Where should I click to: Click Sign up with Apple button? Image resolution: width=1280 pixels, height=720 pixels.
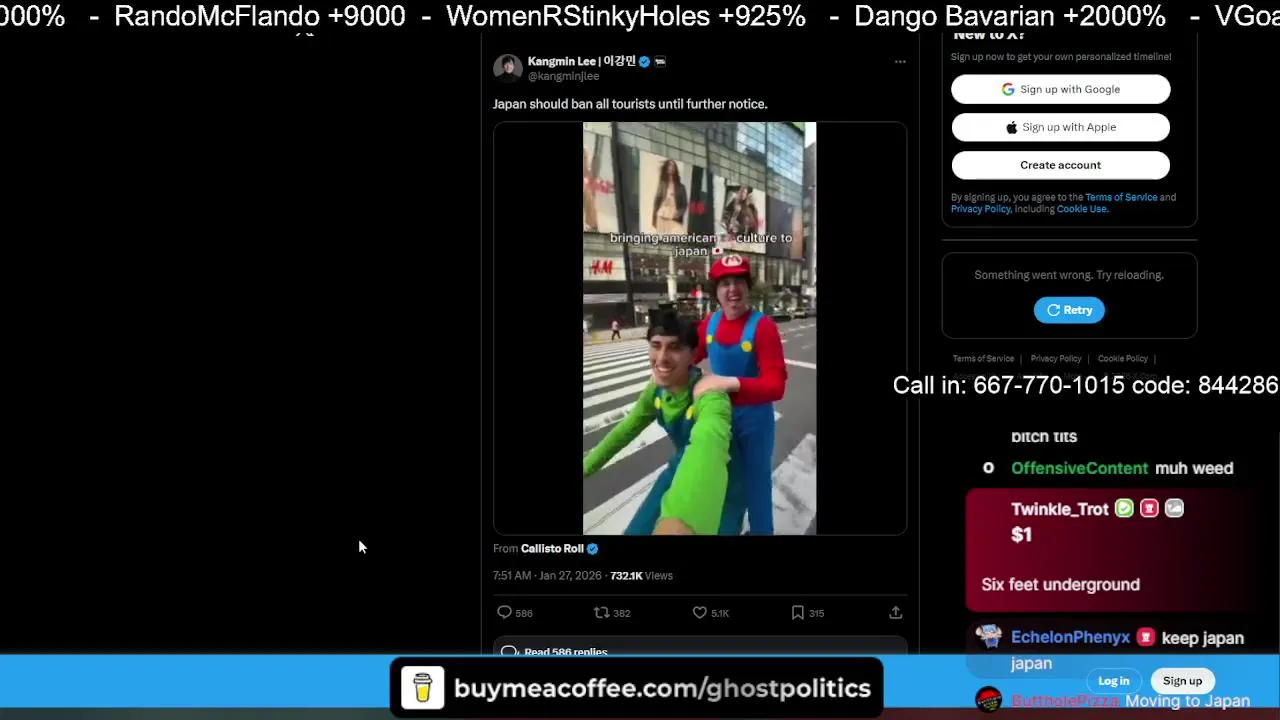(1060, 127)
